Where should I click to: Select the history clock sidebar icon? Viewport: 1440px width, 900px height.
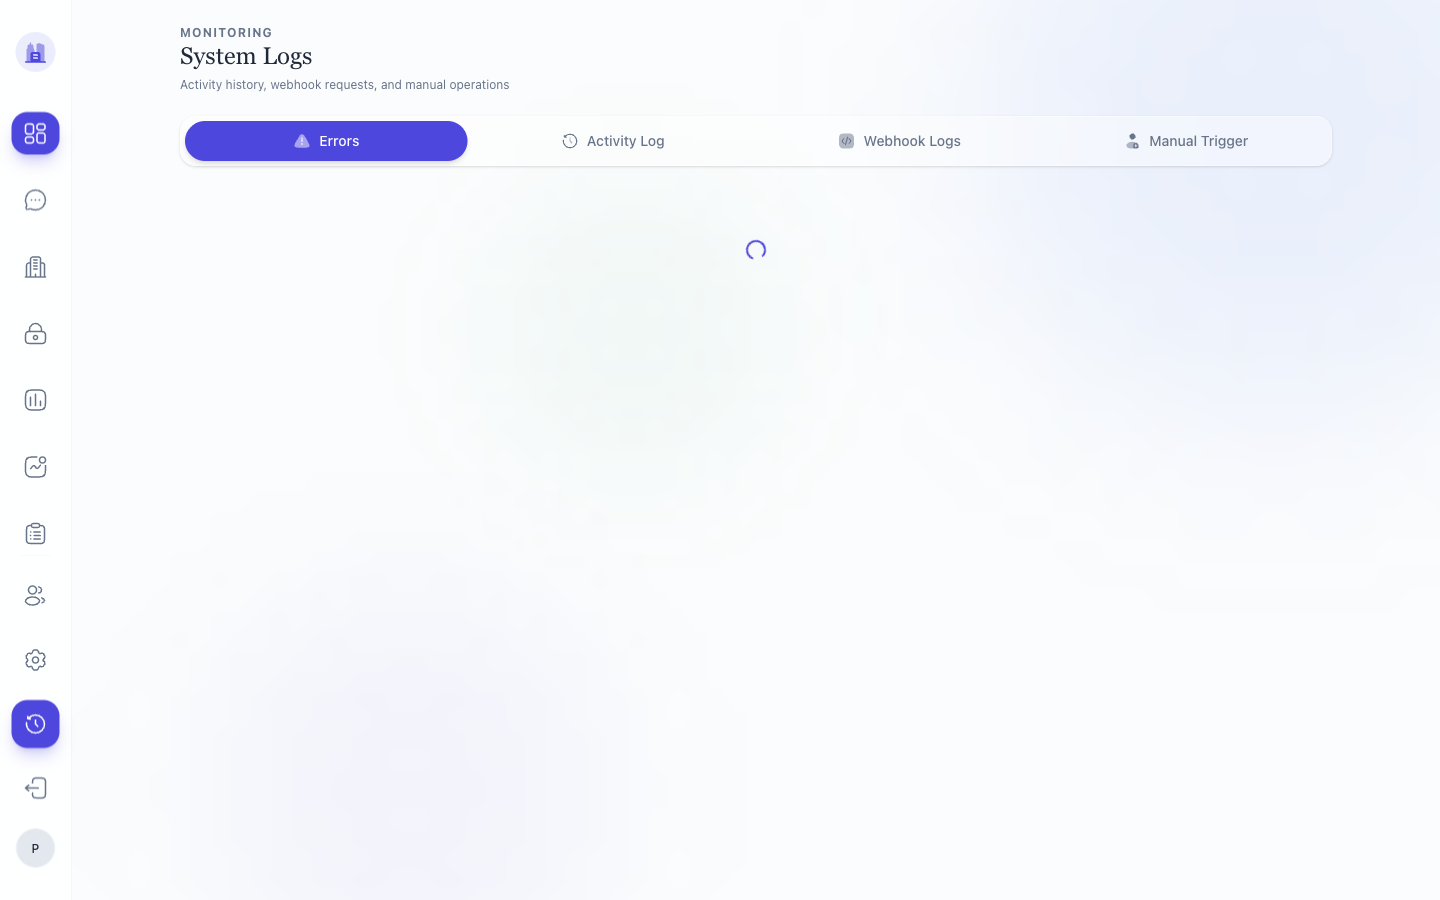point(35,724)
